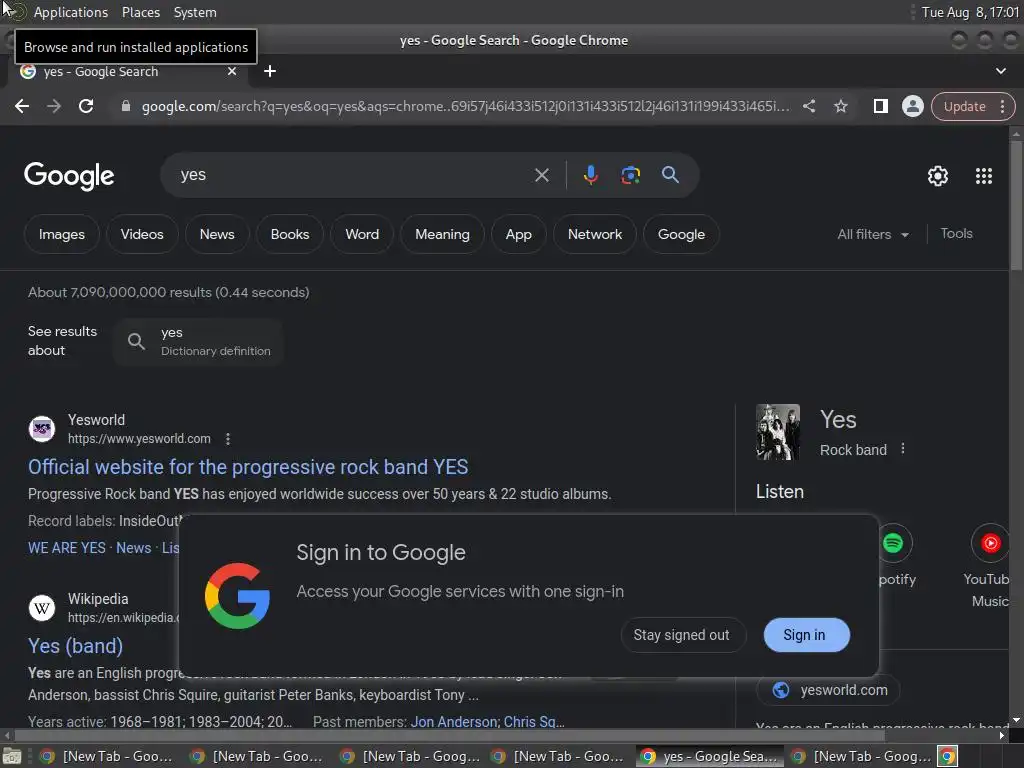Click the date and time clock
The image size is (1024, 768).
click(x=970, y=12)
